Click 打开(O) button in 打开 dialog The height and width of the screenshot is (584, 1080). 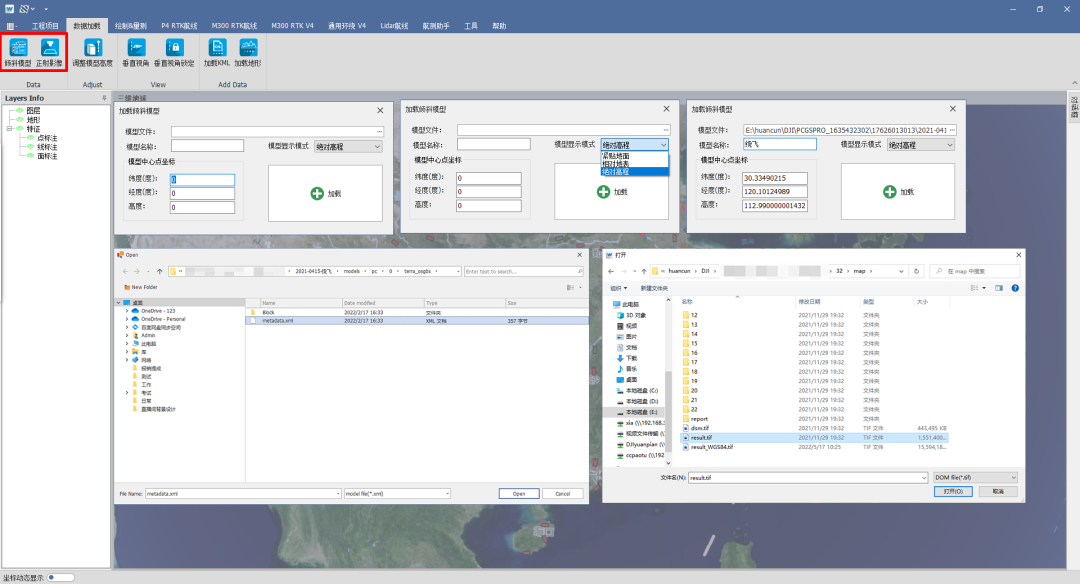click(953, 491)
